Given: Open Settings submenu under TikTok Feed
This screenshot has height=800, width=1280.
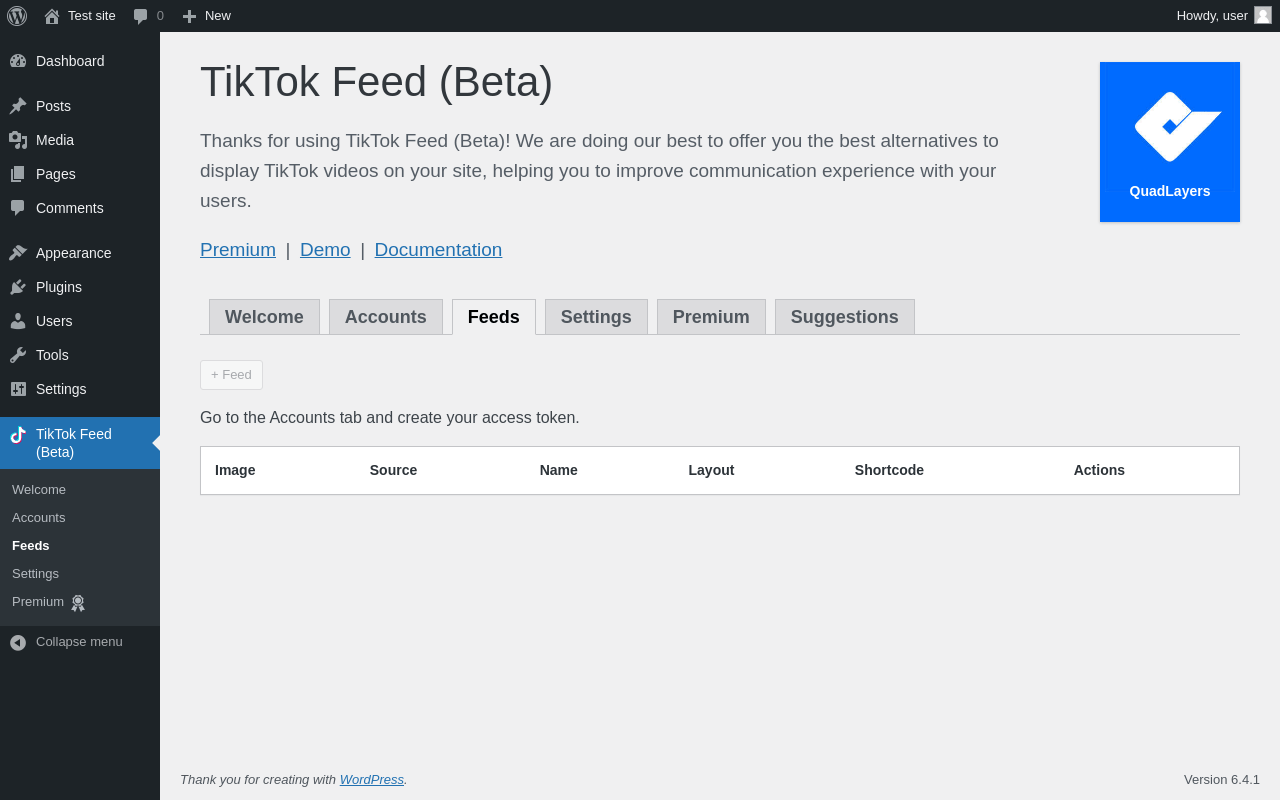Looking at the screenshot, I should point(35,574).
